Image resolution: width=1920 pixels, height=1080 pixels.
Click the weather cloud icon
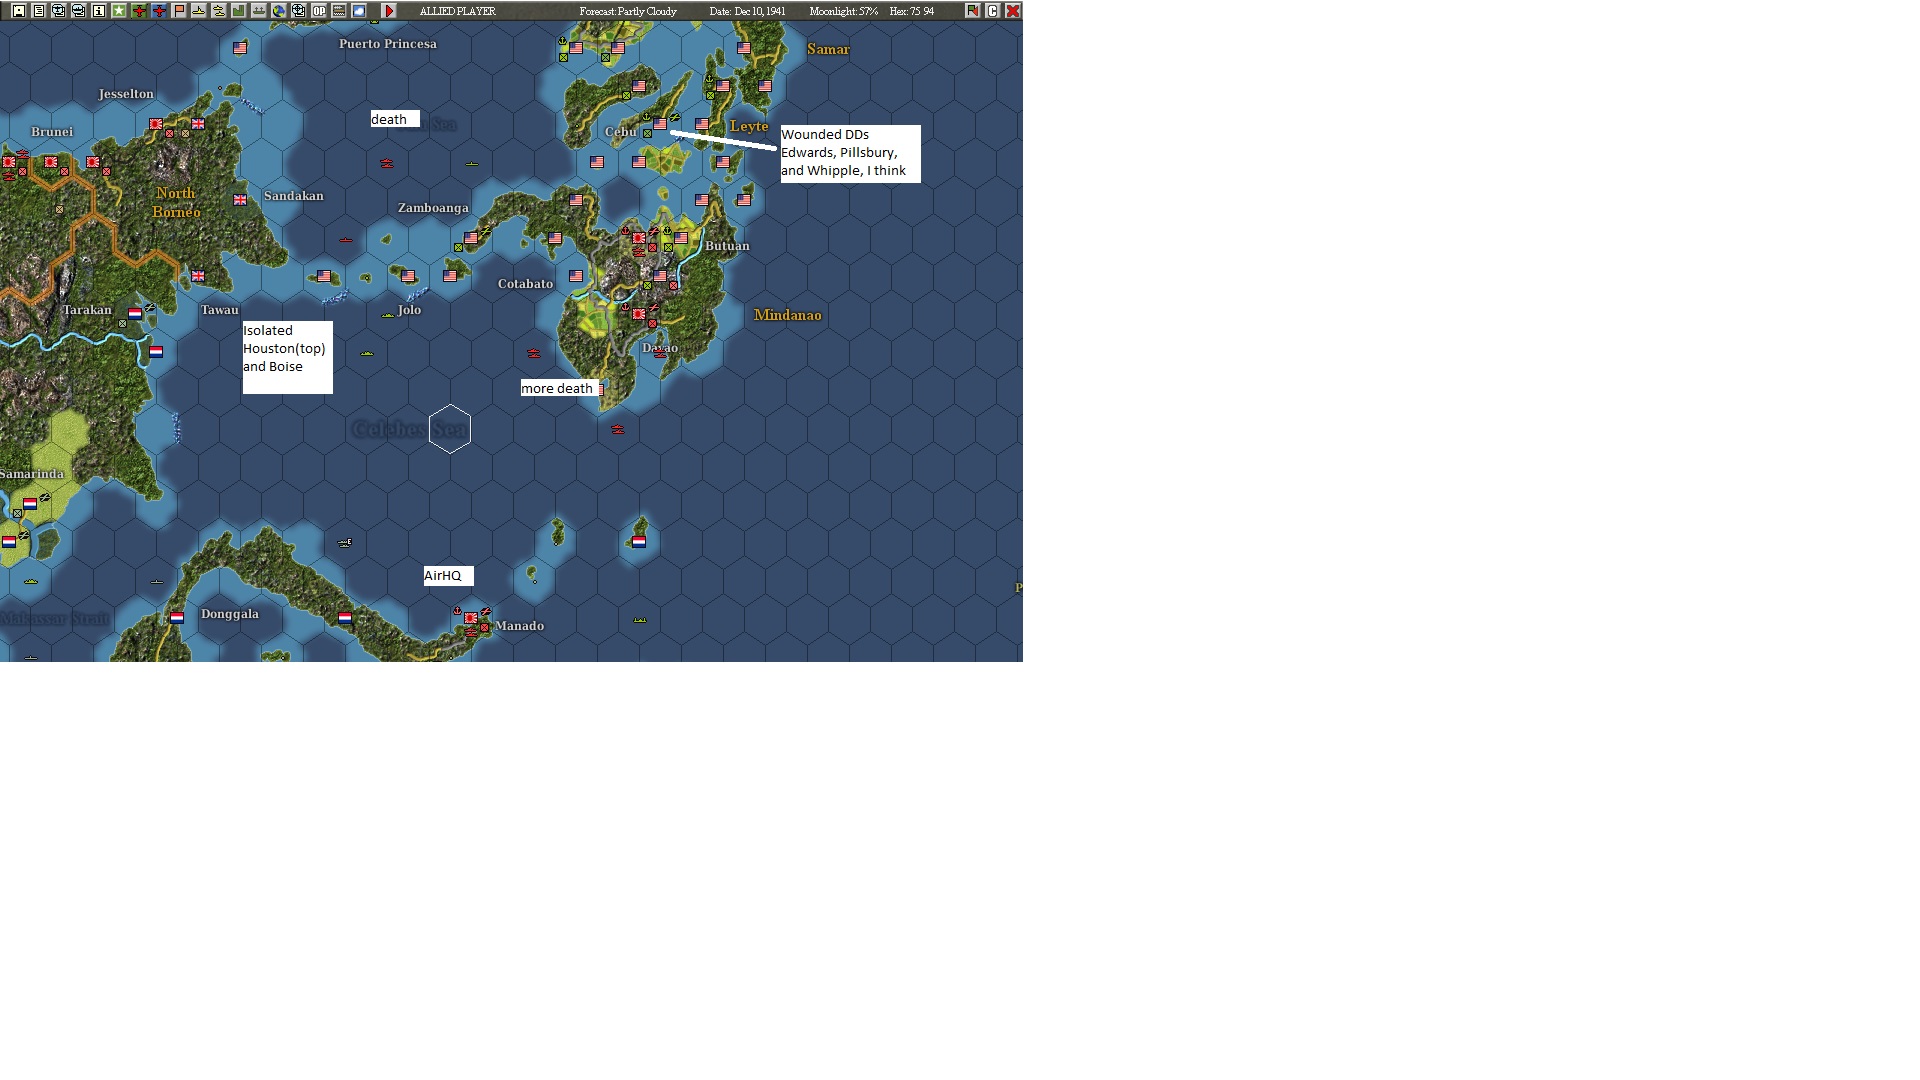tap(359, 11)
